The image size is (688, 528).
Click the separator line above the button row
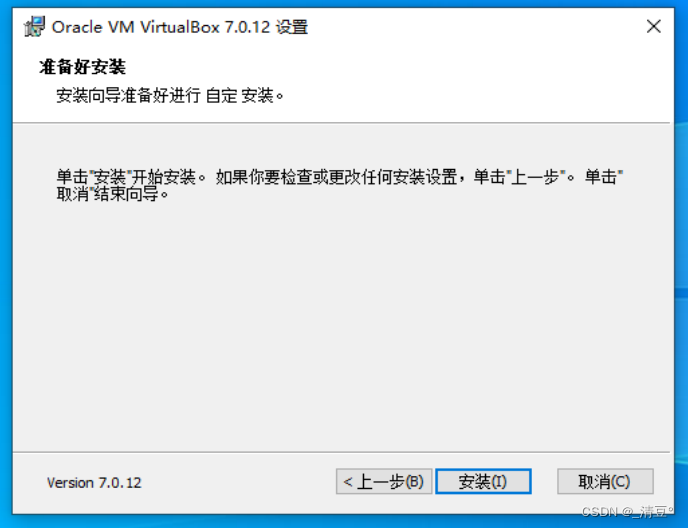point(341,452)
